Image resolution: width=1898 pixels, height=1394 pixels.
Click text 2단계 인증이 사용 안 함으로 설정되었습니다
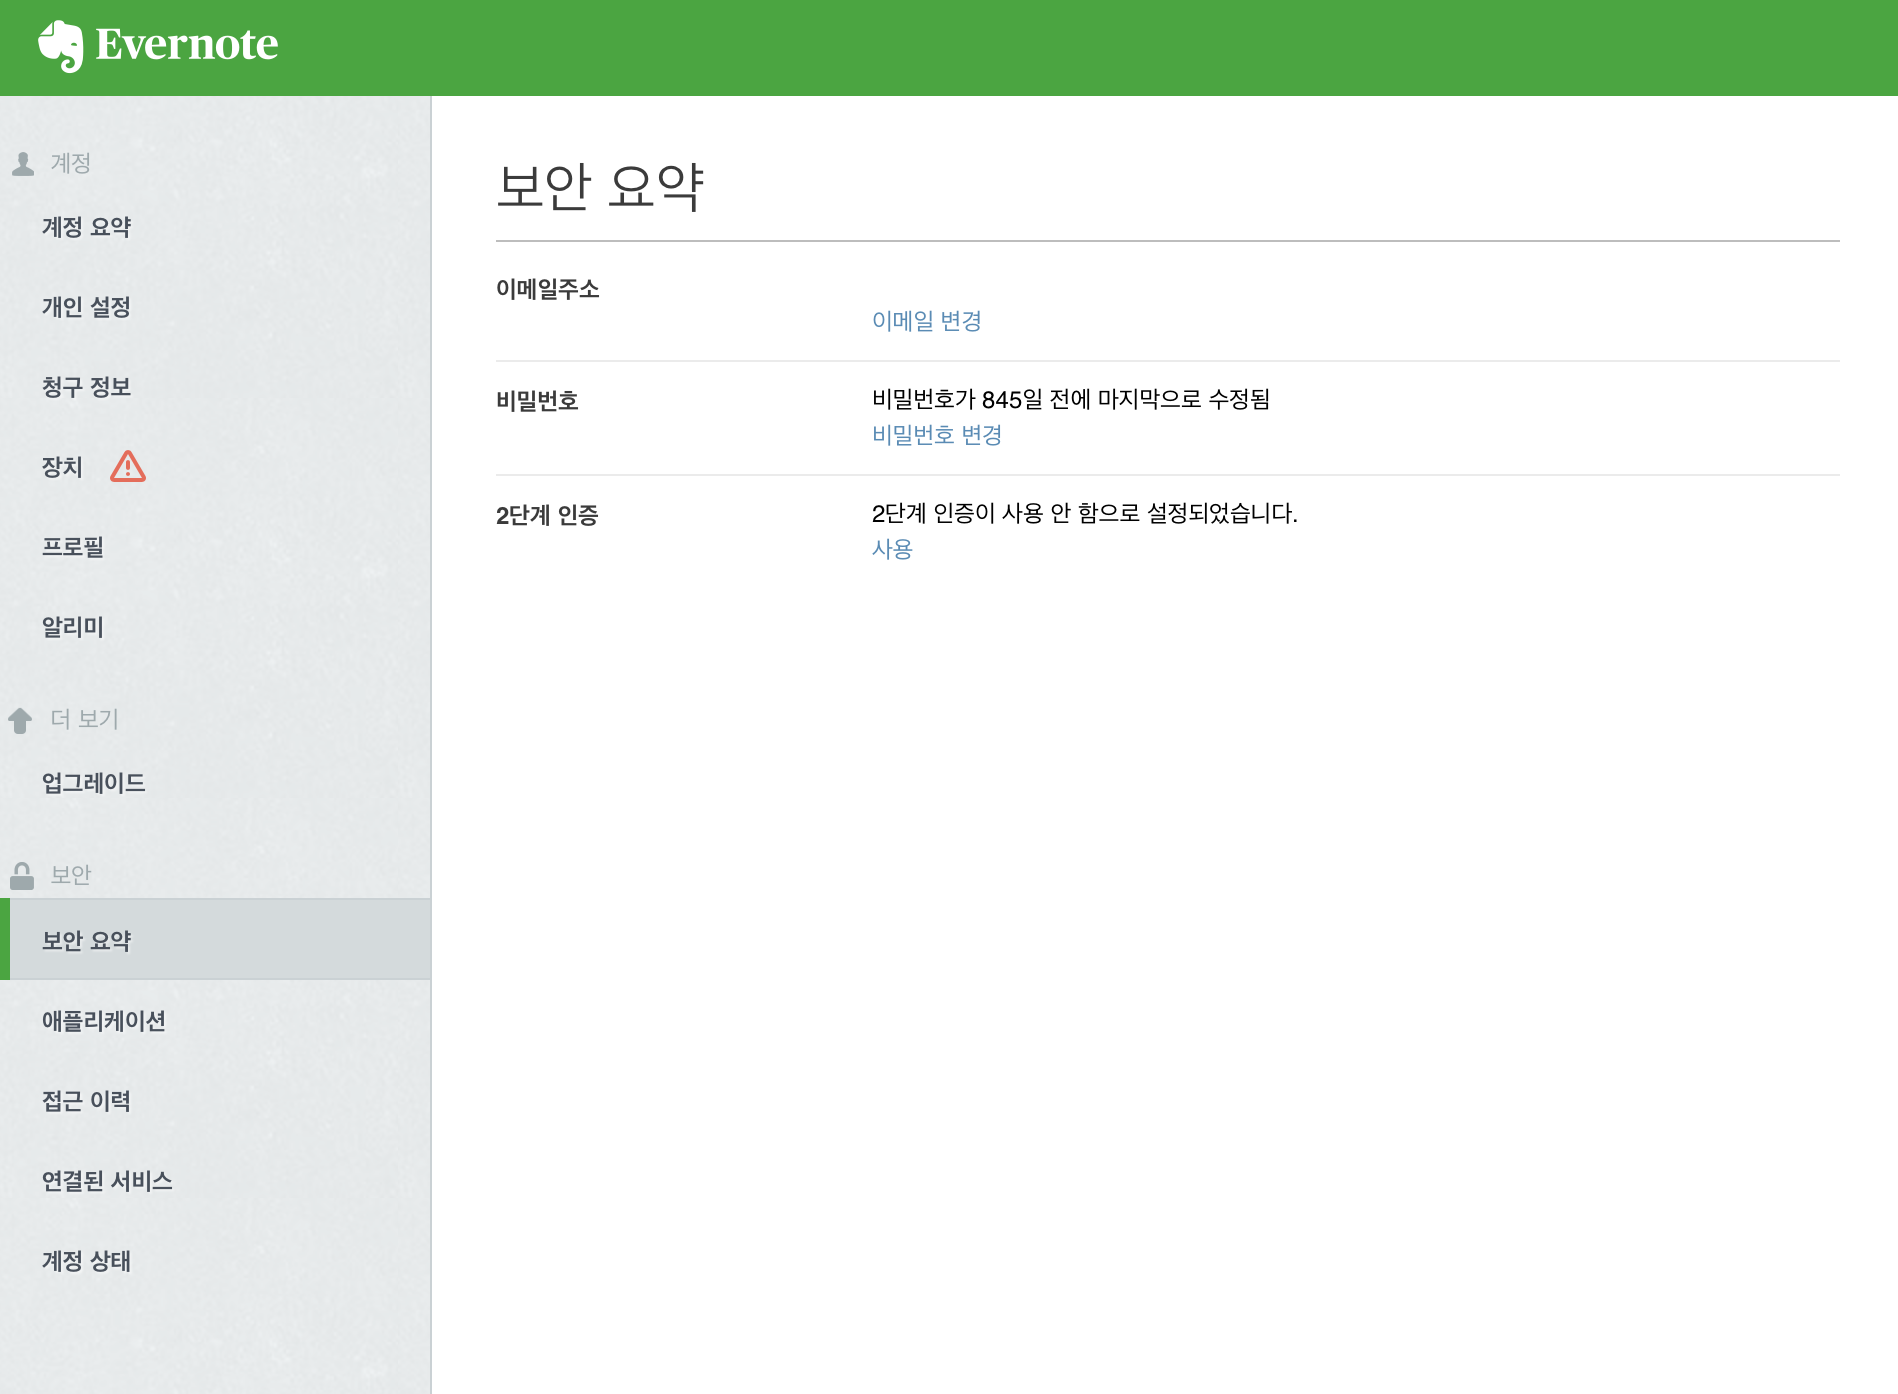(1085, 513)
